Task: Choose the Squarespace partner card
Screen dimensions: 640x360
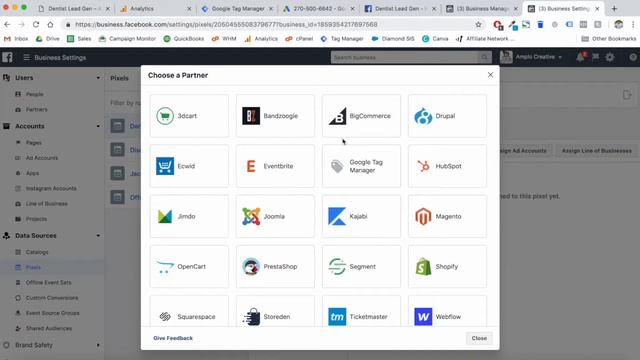Action: pos(189,311)
